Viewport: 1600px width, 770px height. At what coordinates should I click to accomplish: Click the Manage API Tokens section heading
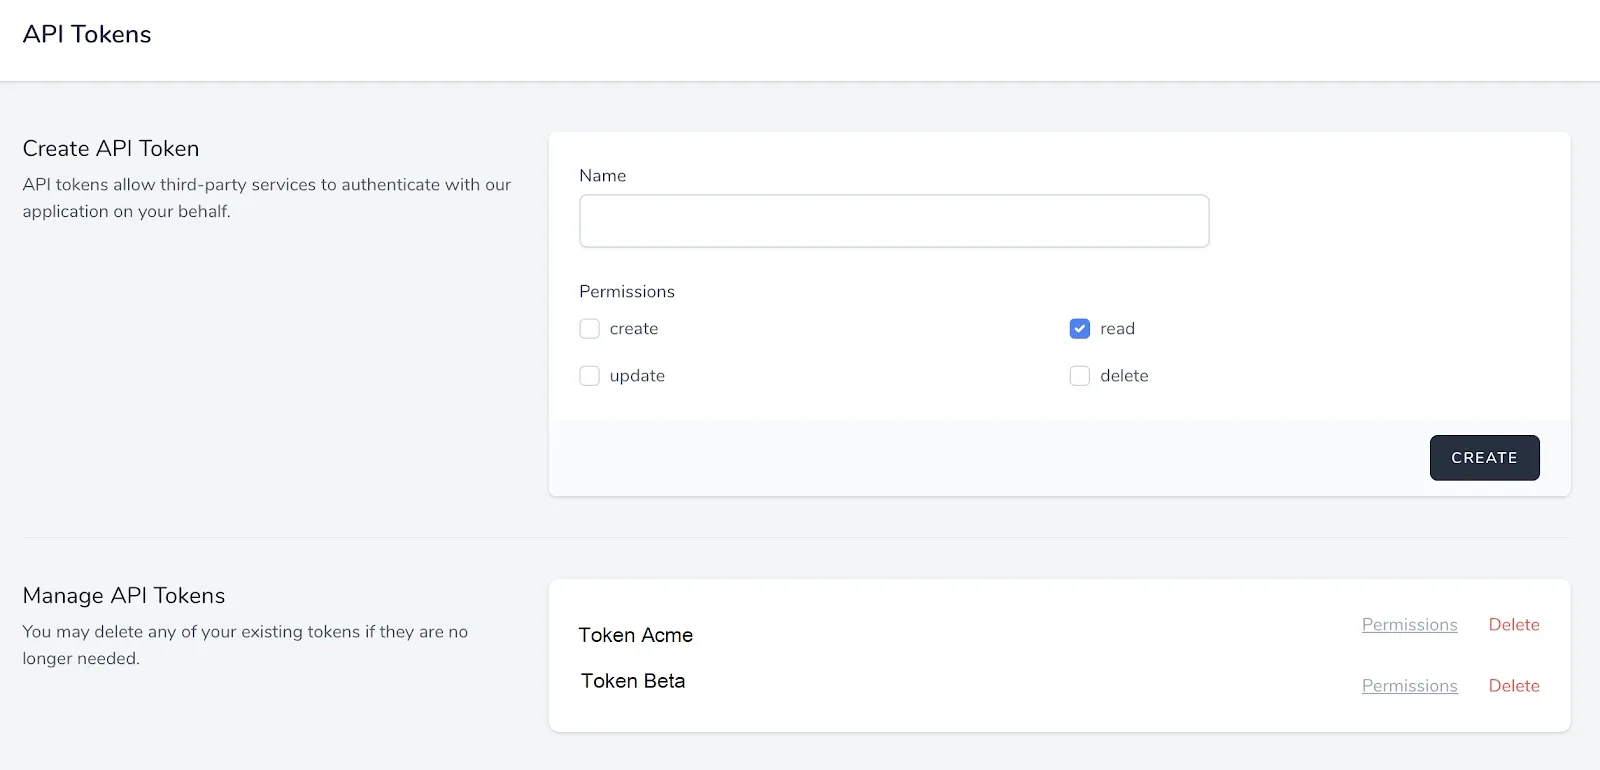point(124,596)
